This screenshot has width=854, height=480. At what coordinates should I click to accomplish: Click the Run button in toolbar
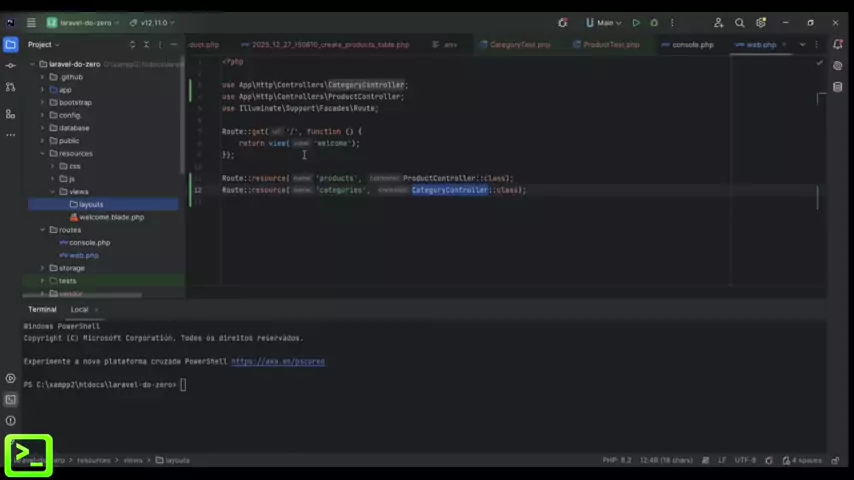click(635, 22)
